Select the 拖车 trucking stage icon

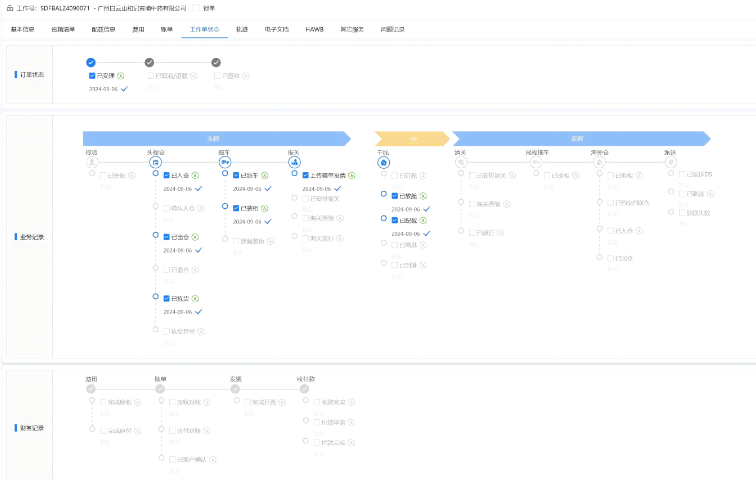click(x=225, y=161)
